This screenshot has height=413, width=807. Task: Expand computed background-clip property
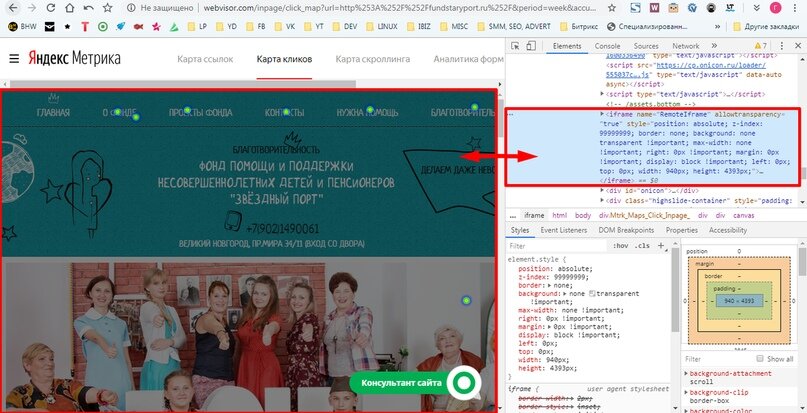686,392
